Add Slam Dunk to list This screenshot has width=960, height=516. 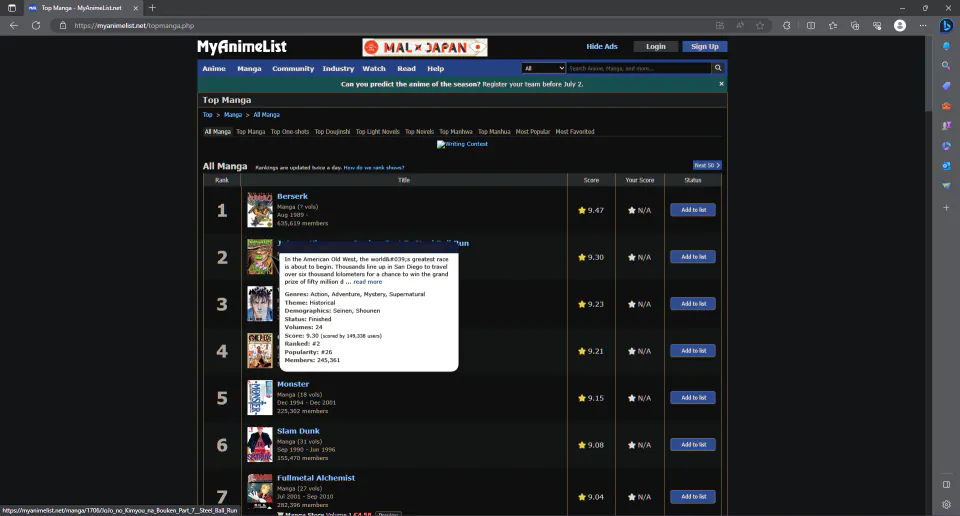coord(693,445)
